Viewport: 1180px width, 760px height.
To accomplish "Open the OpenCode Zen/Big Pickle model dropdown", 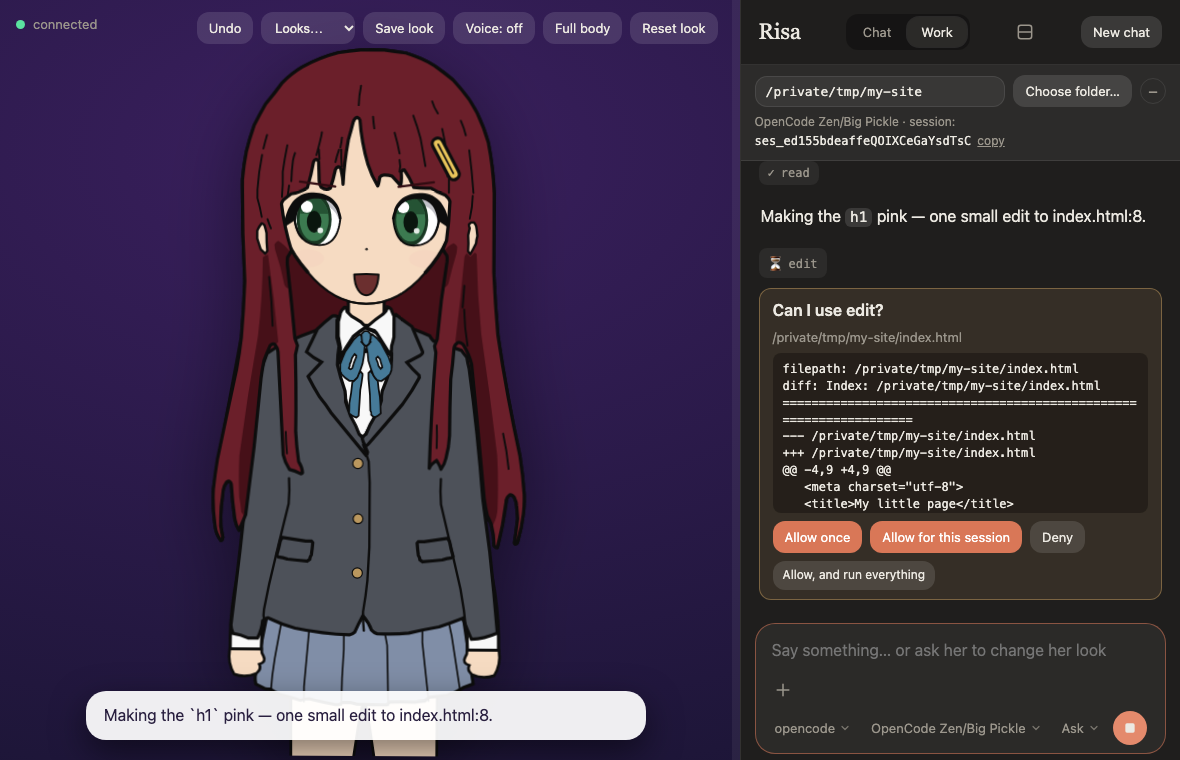I will (955, 728).
